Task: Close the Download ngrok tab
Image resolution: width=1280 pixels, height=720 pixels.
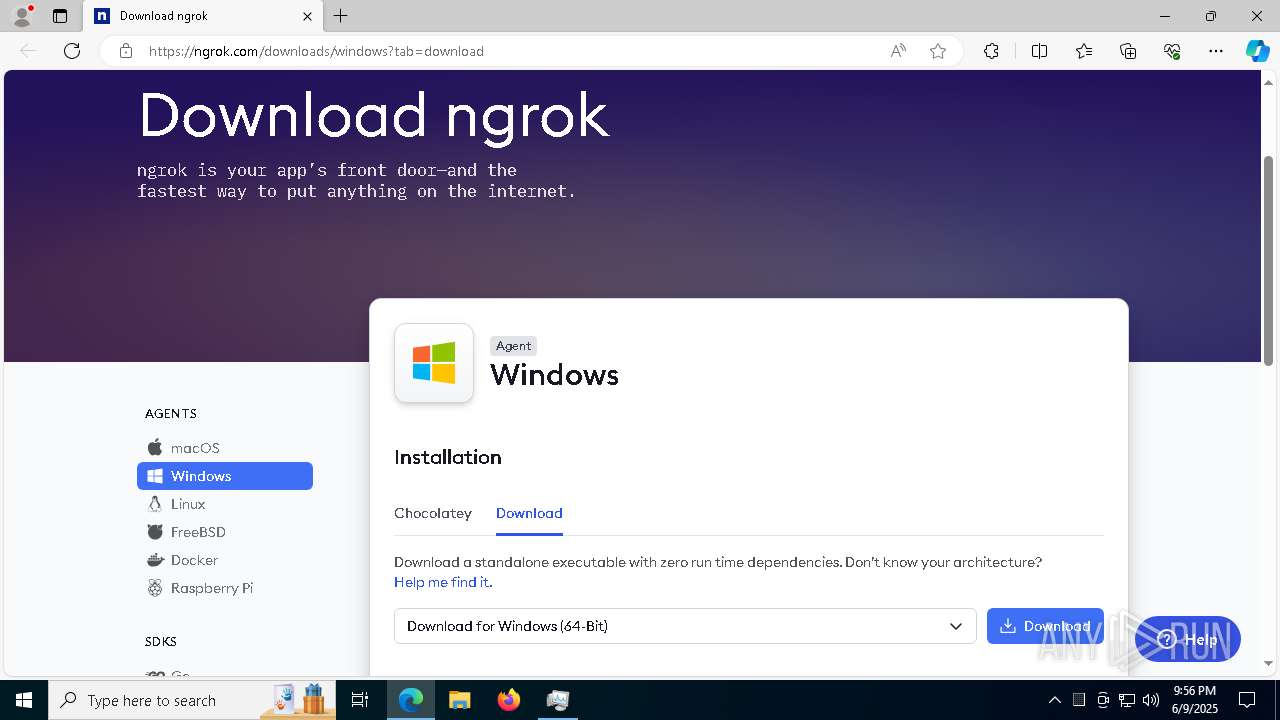Action: (307, 16)
